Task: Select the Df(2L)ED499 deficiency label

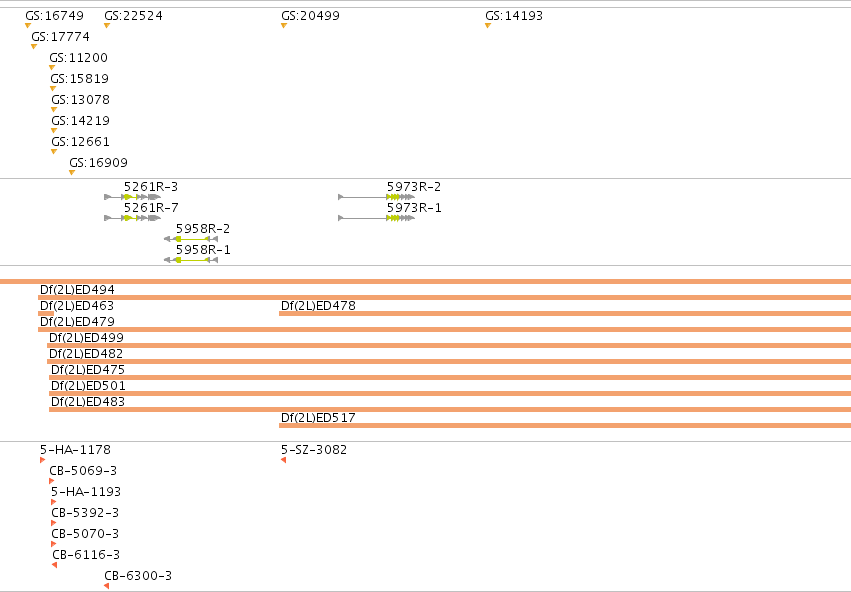Action: (x=86, y=338)
